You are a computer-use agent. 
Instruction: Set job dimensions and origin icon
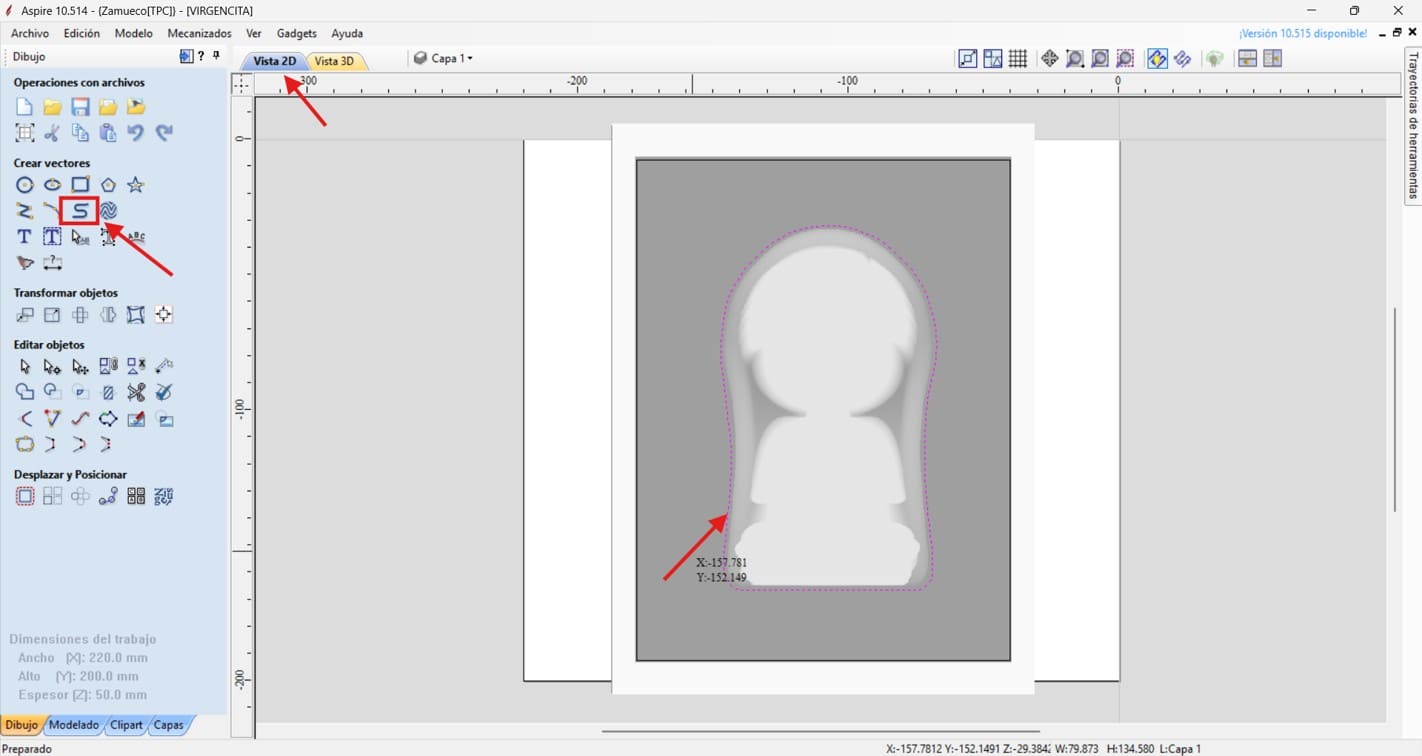24,132
